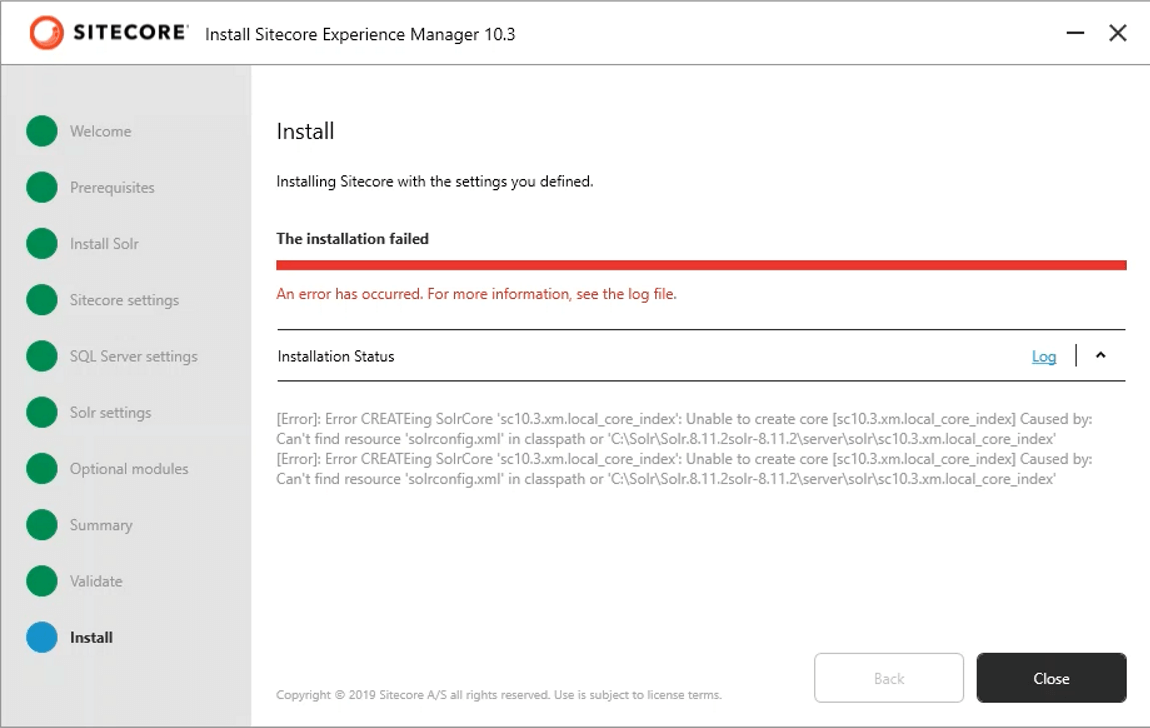This screenshot has height=728, width=1150.
Task: Select the Optional modules step label
Action: click(129, 469)
